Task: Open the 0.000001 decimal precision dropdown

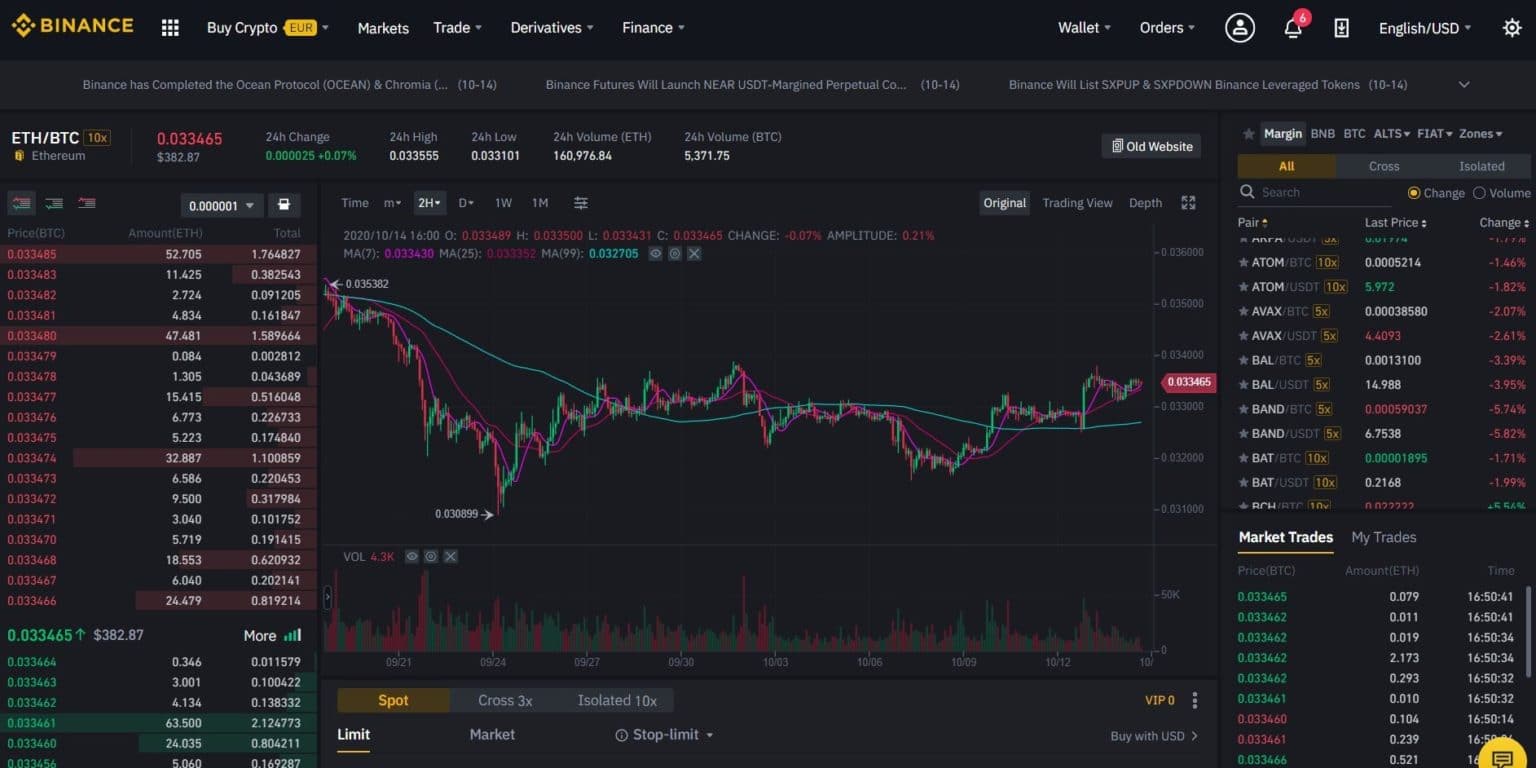Action: click(x=222, y=205)
